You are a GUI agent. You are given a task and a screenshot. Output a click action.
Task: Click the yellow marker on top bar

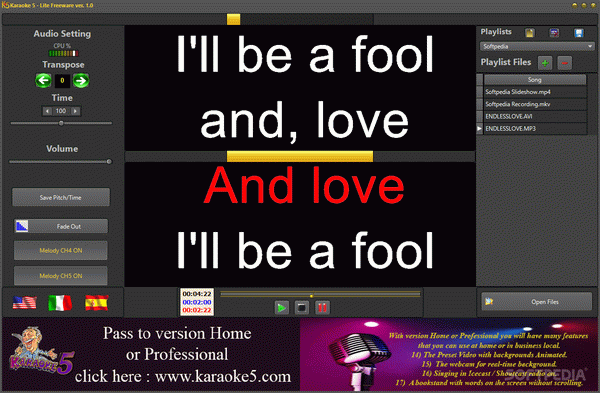coord(233,19)
